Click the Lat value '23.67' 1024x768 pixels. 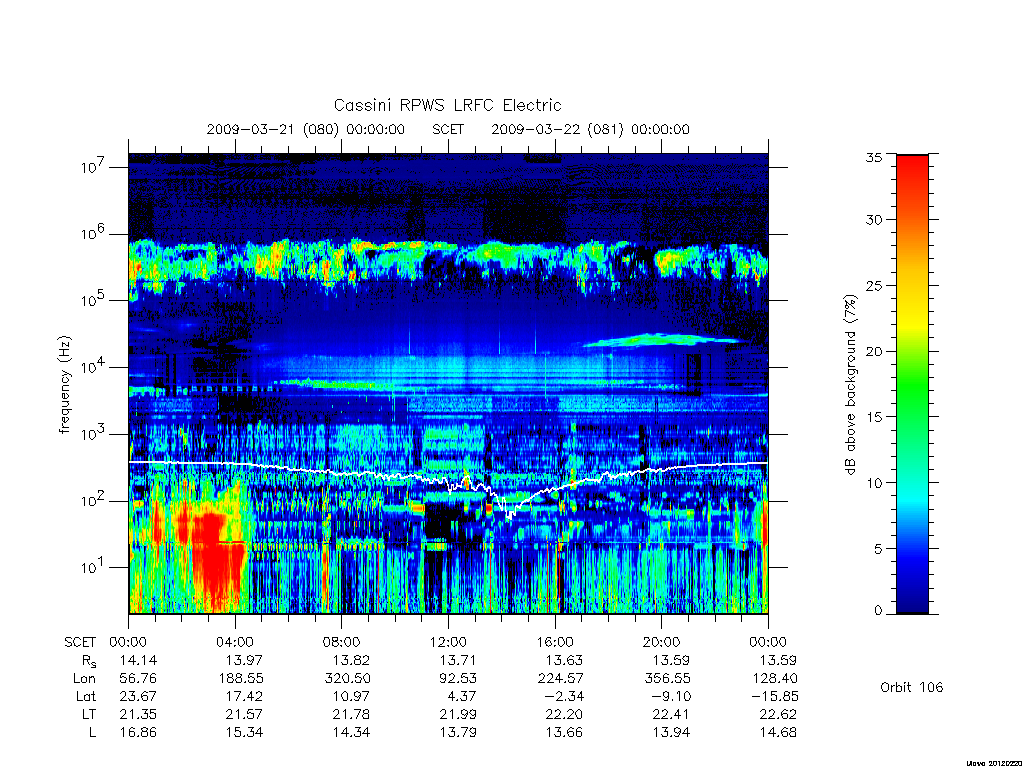click(x=138, y=696)
